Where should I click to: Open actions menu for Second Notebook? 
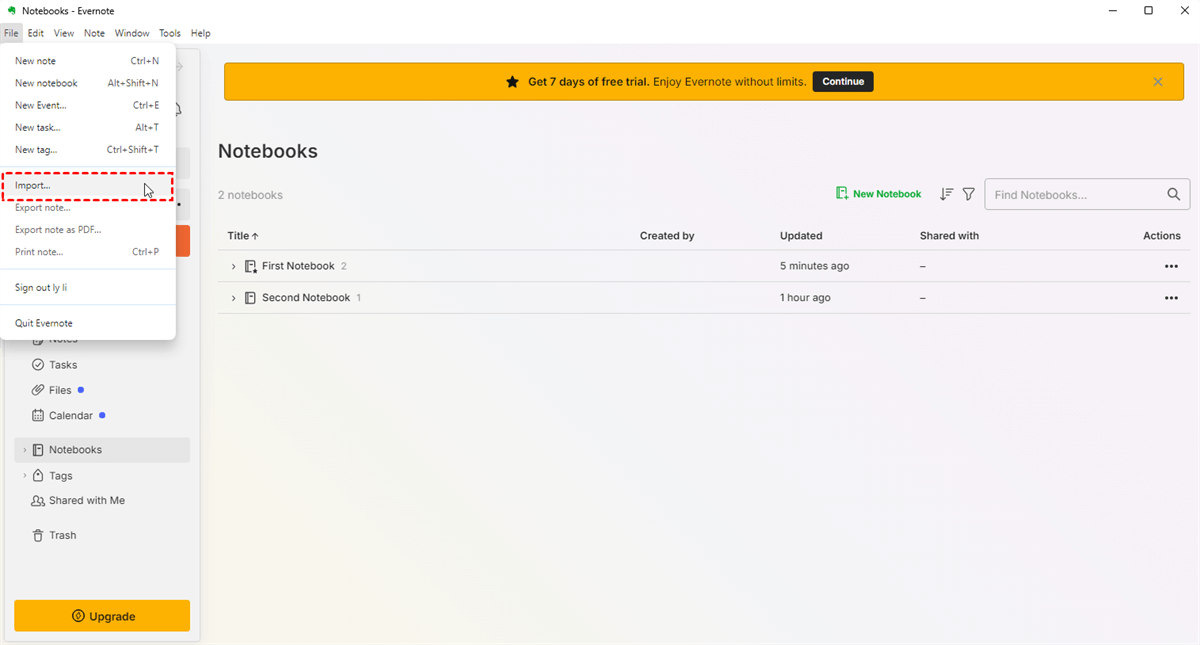(x=1171, y=298)
